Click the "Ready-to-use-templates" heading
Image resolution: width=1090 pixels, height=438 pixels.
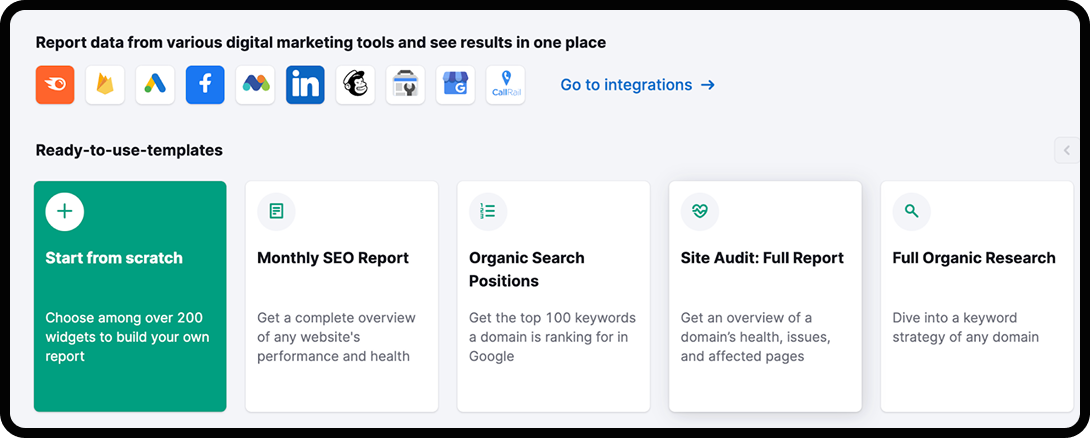coord(129,150)
